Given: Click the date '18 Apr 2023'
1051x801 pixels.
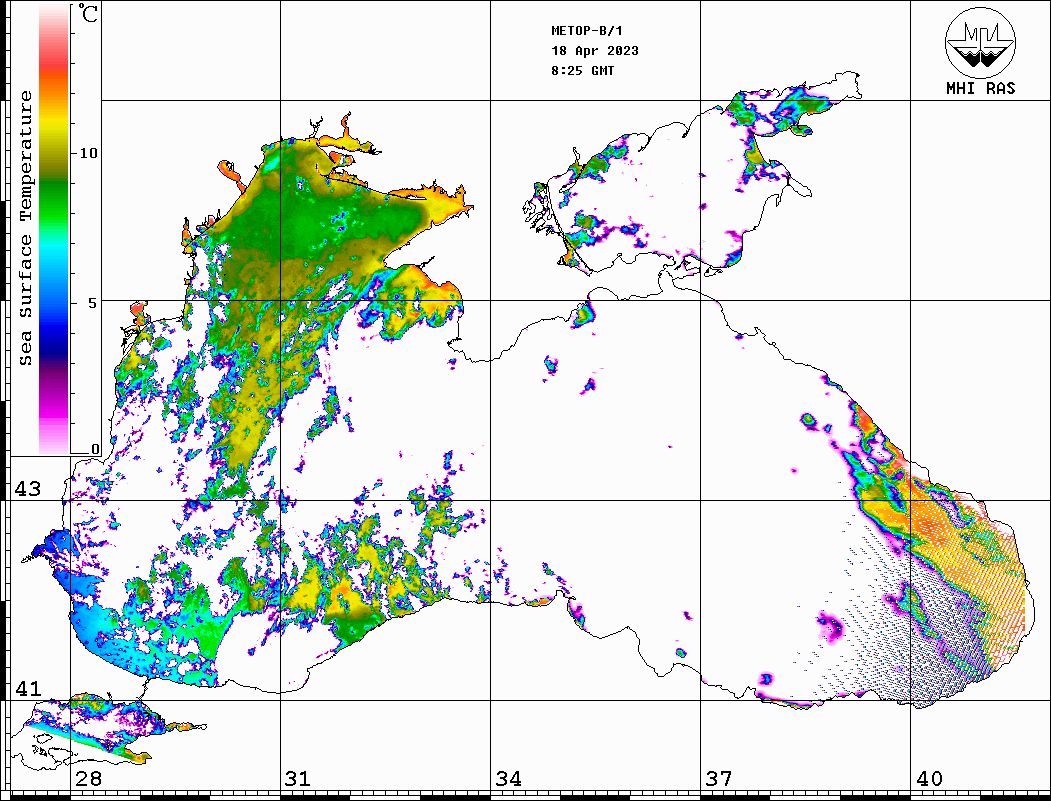Looking at the screenshot, I should tap(595, 51).
